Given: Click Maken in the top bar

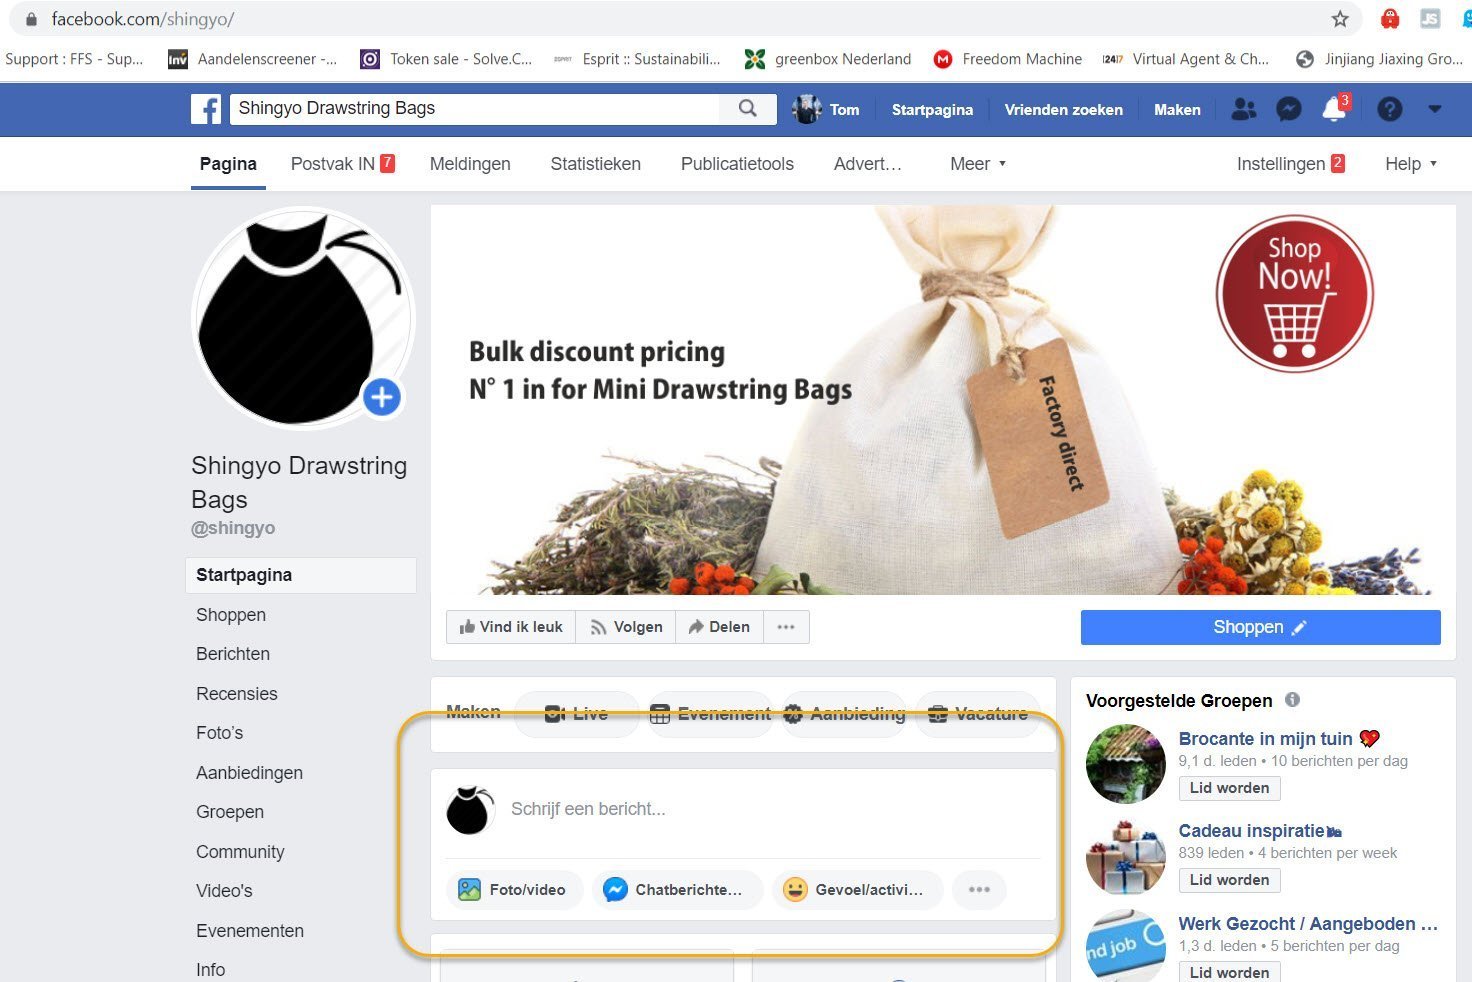Looking at the screenshot, I should (1177, 109).
